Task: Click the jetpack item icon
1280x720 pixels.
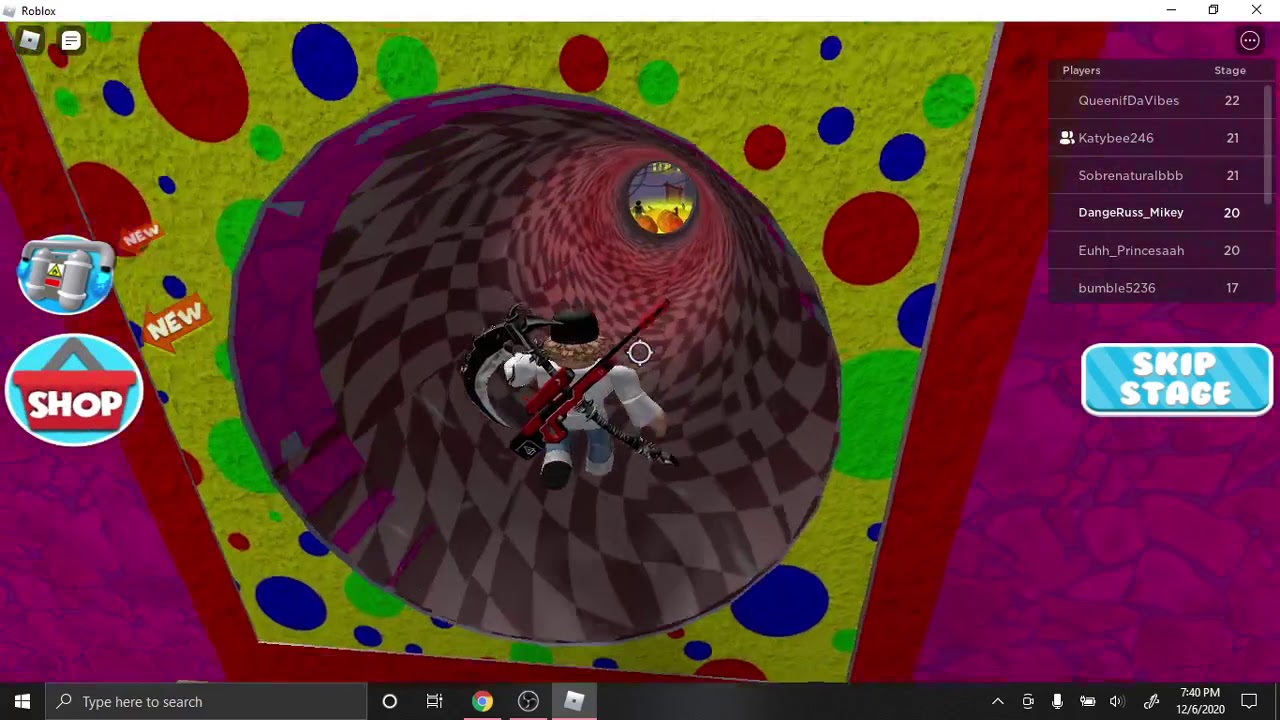Action: pos(66,275)
